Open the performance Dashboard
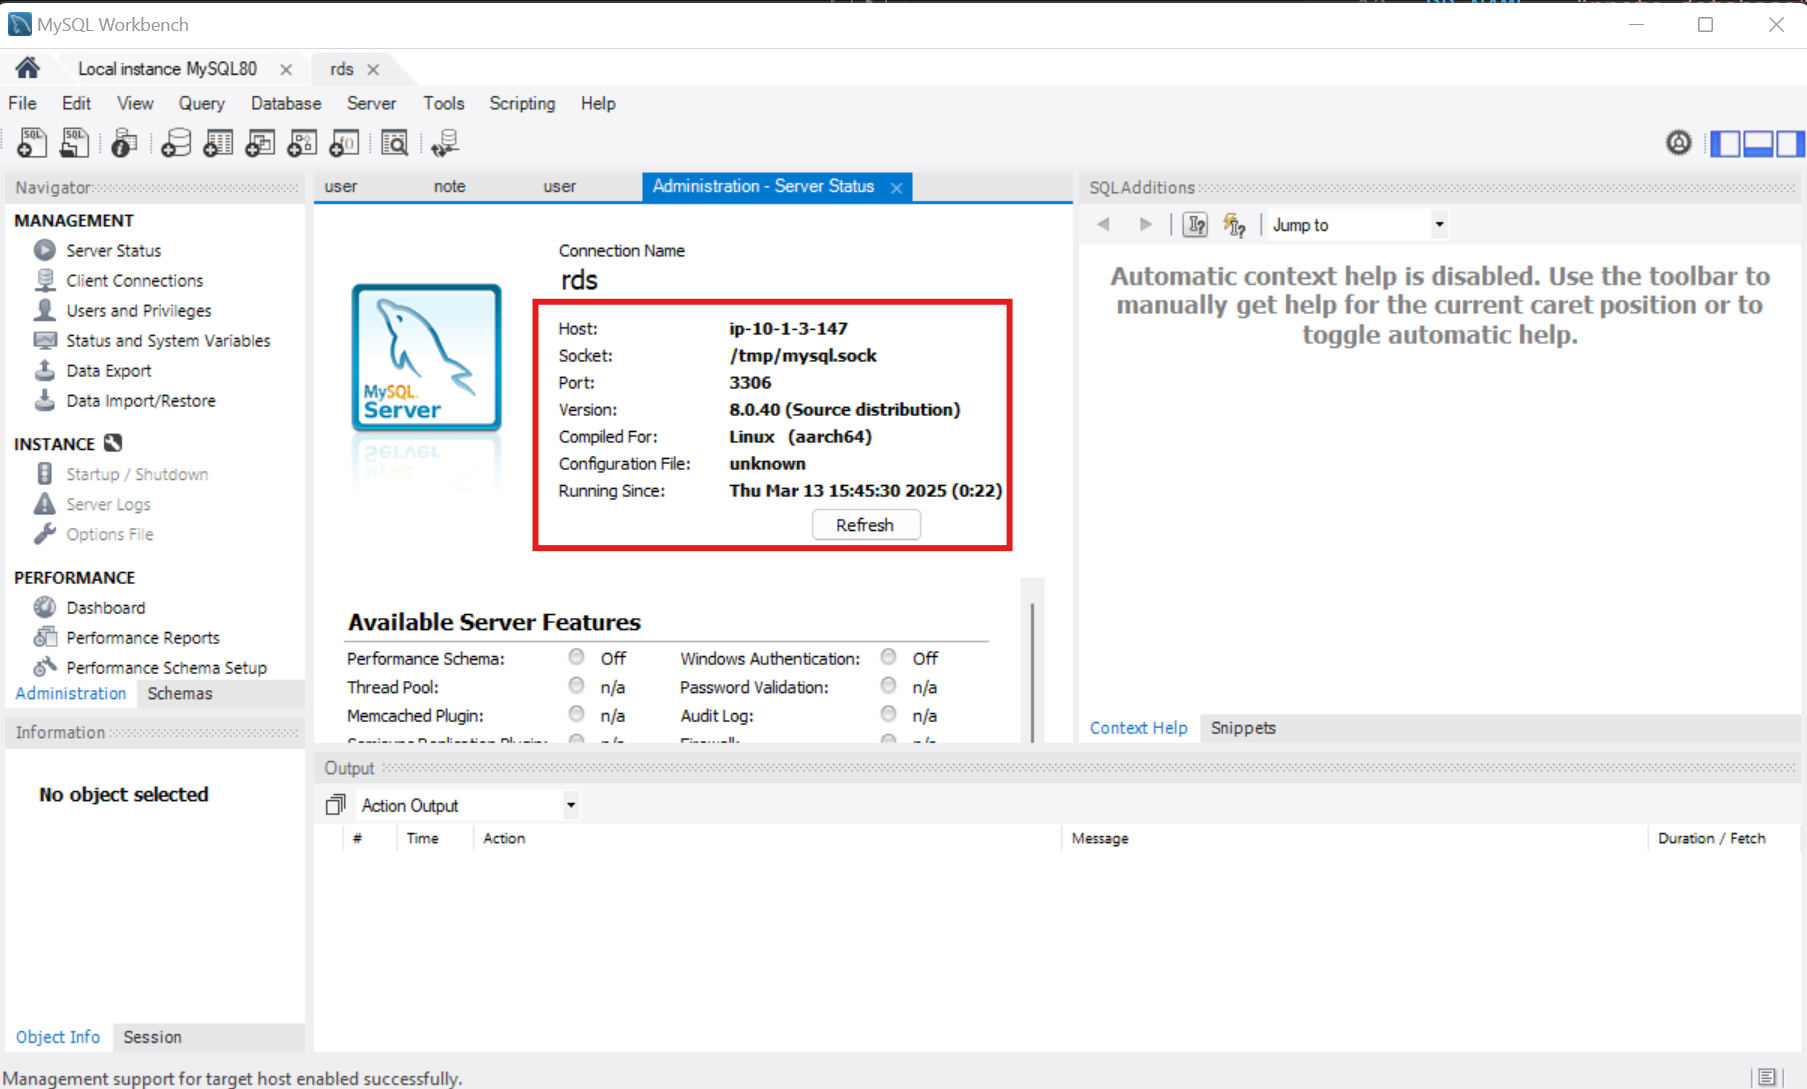The height and width of the screenshot is (1089, 1807). click(105, 607)
